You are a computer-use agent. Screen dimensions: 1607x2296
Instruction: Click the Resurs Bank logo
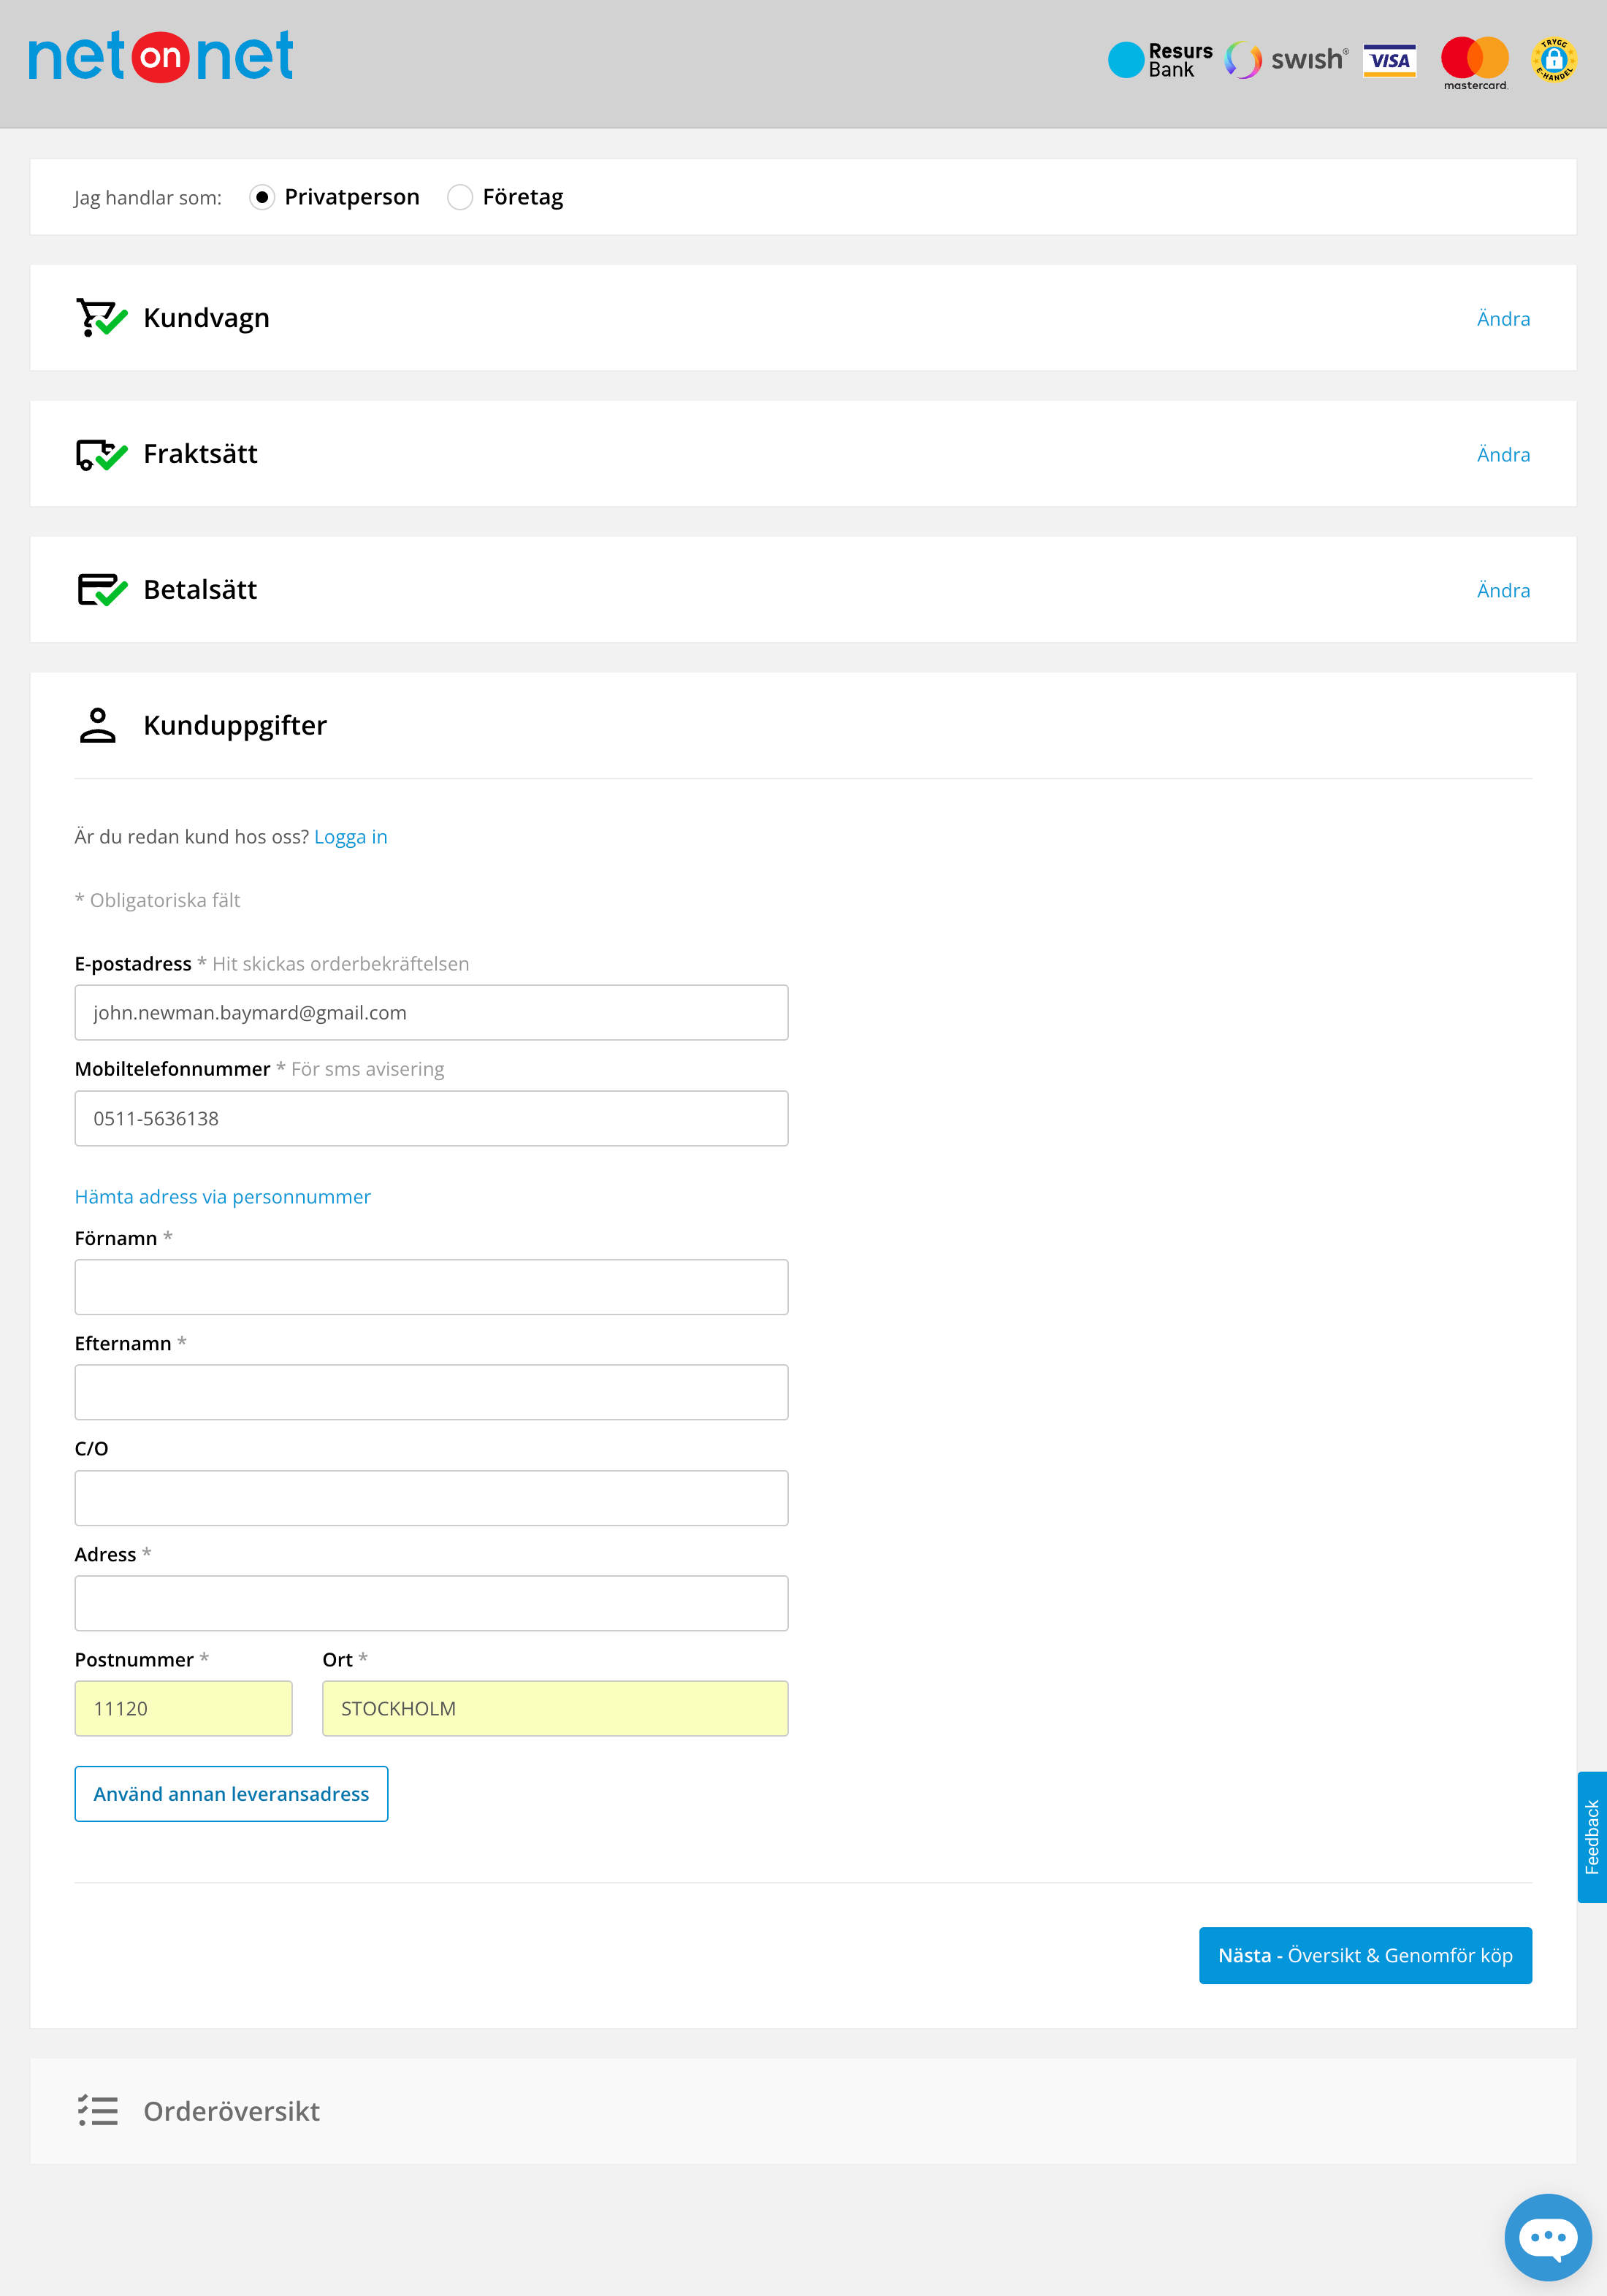(x=1160, y=60)
